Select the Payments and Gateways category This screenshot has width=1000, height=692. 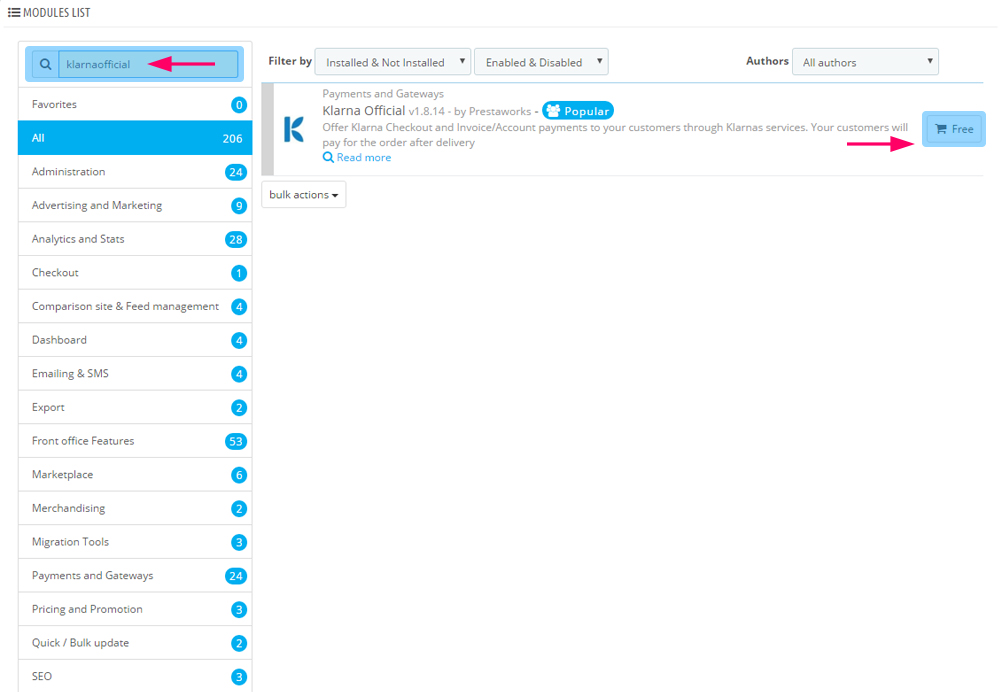92,576
